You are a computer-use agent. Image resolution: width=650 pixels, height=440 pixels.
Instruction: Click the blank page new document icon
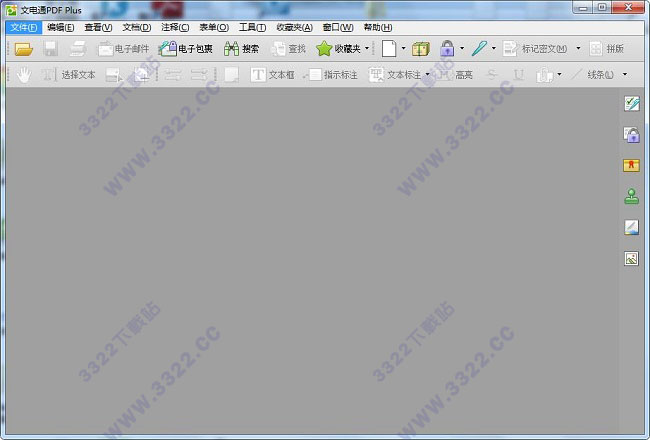coord(389,49)
